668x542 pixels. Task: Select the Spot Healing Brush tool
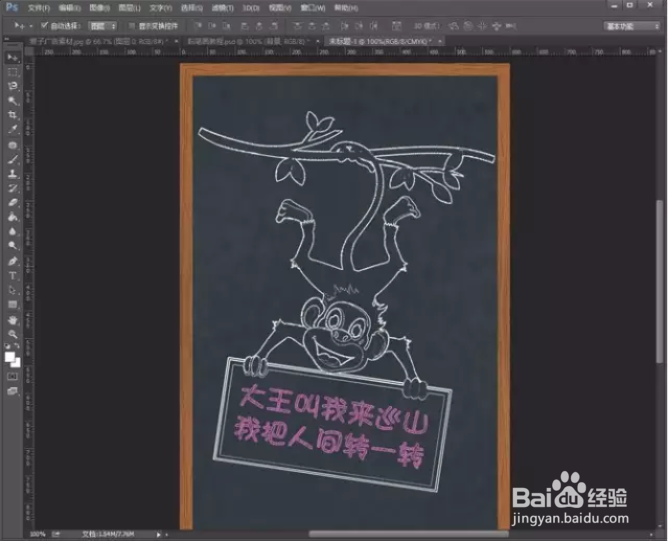(x=12, y=145)
